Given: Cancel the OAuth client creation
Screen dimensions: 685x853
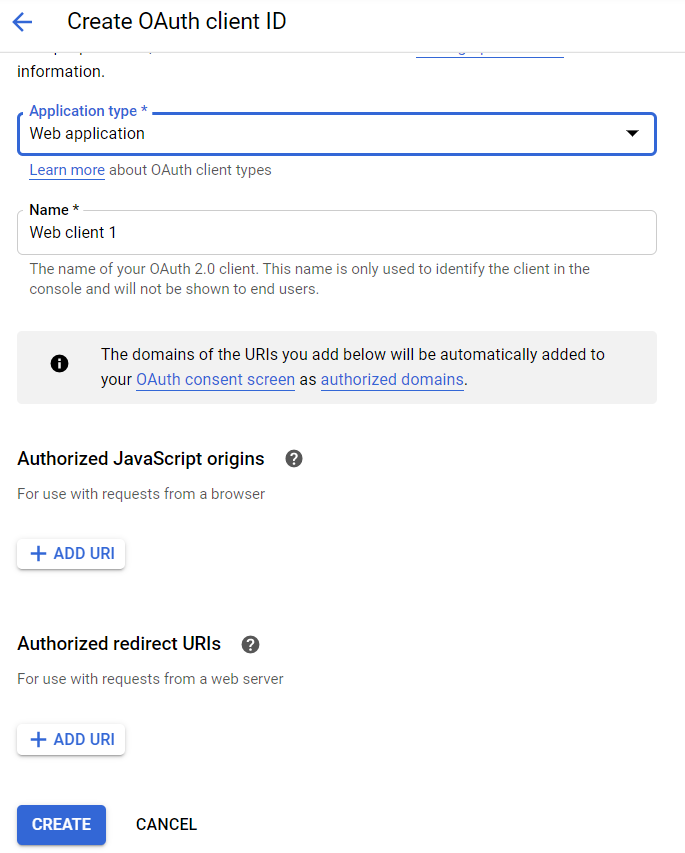Looking at the screenshot, I should coord(166,825).
